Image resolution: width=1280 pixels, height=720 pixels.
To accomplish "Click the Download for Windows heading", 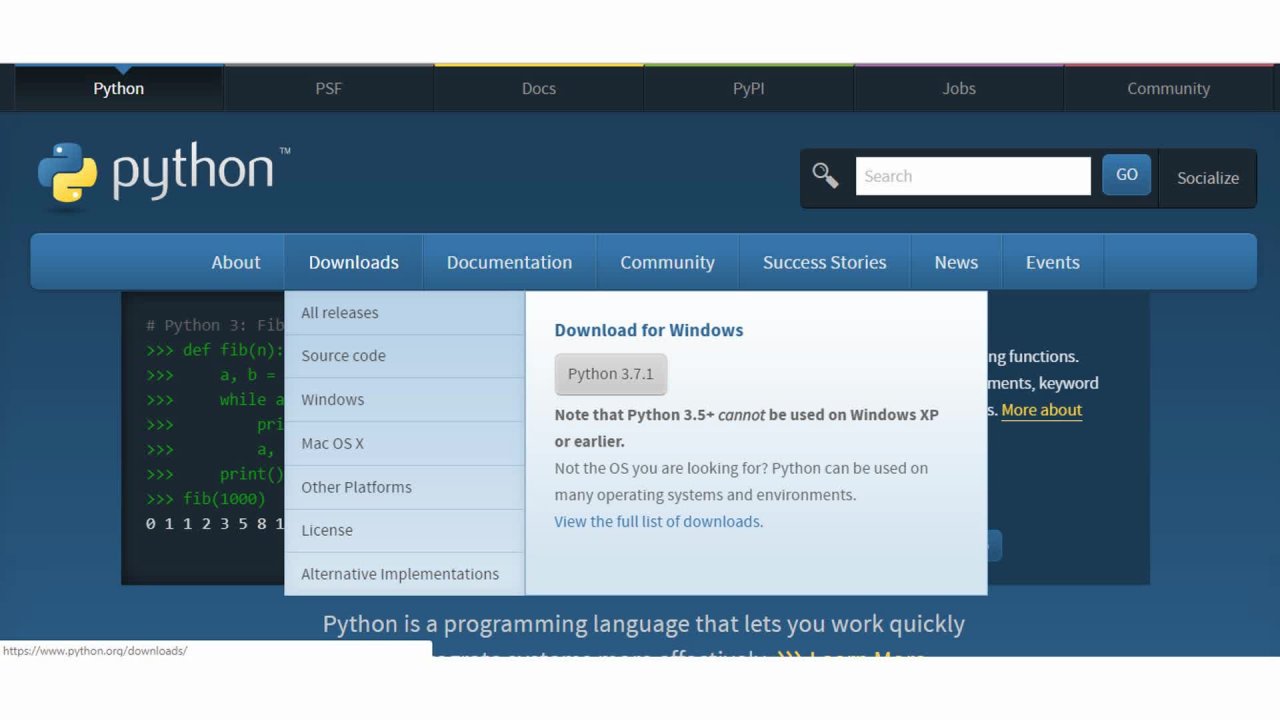I will tap(649, 330).
